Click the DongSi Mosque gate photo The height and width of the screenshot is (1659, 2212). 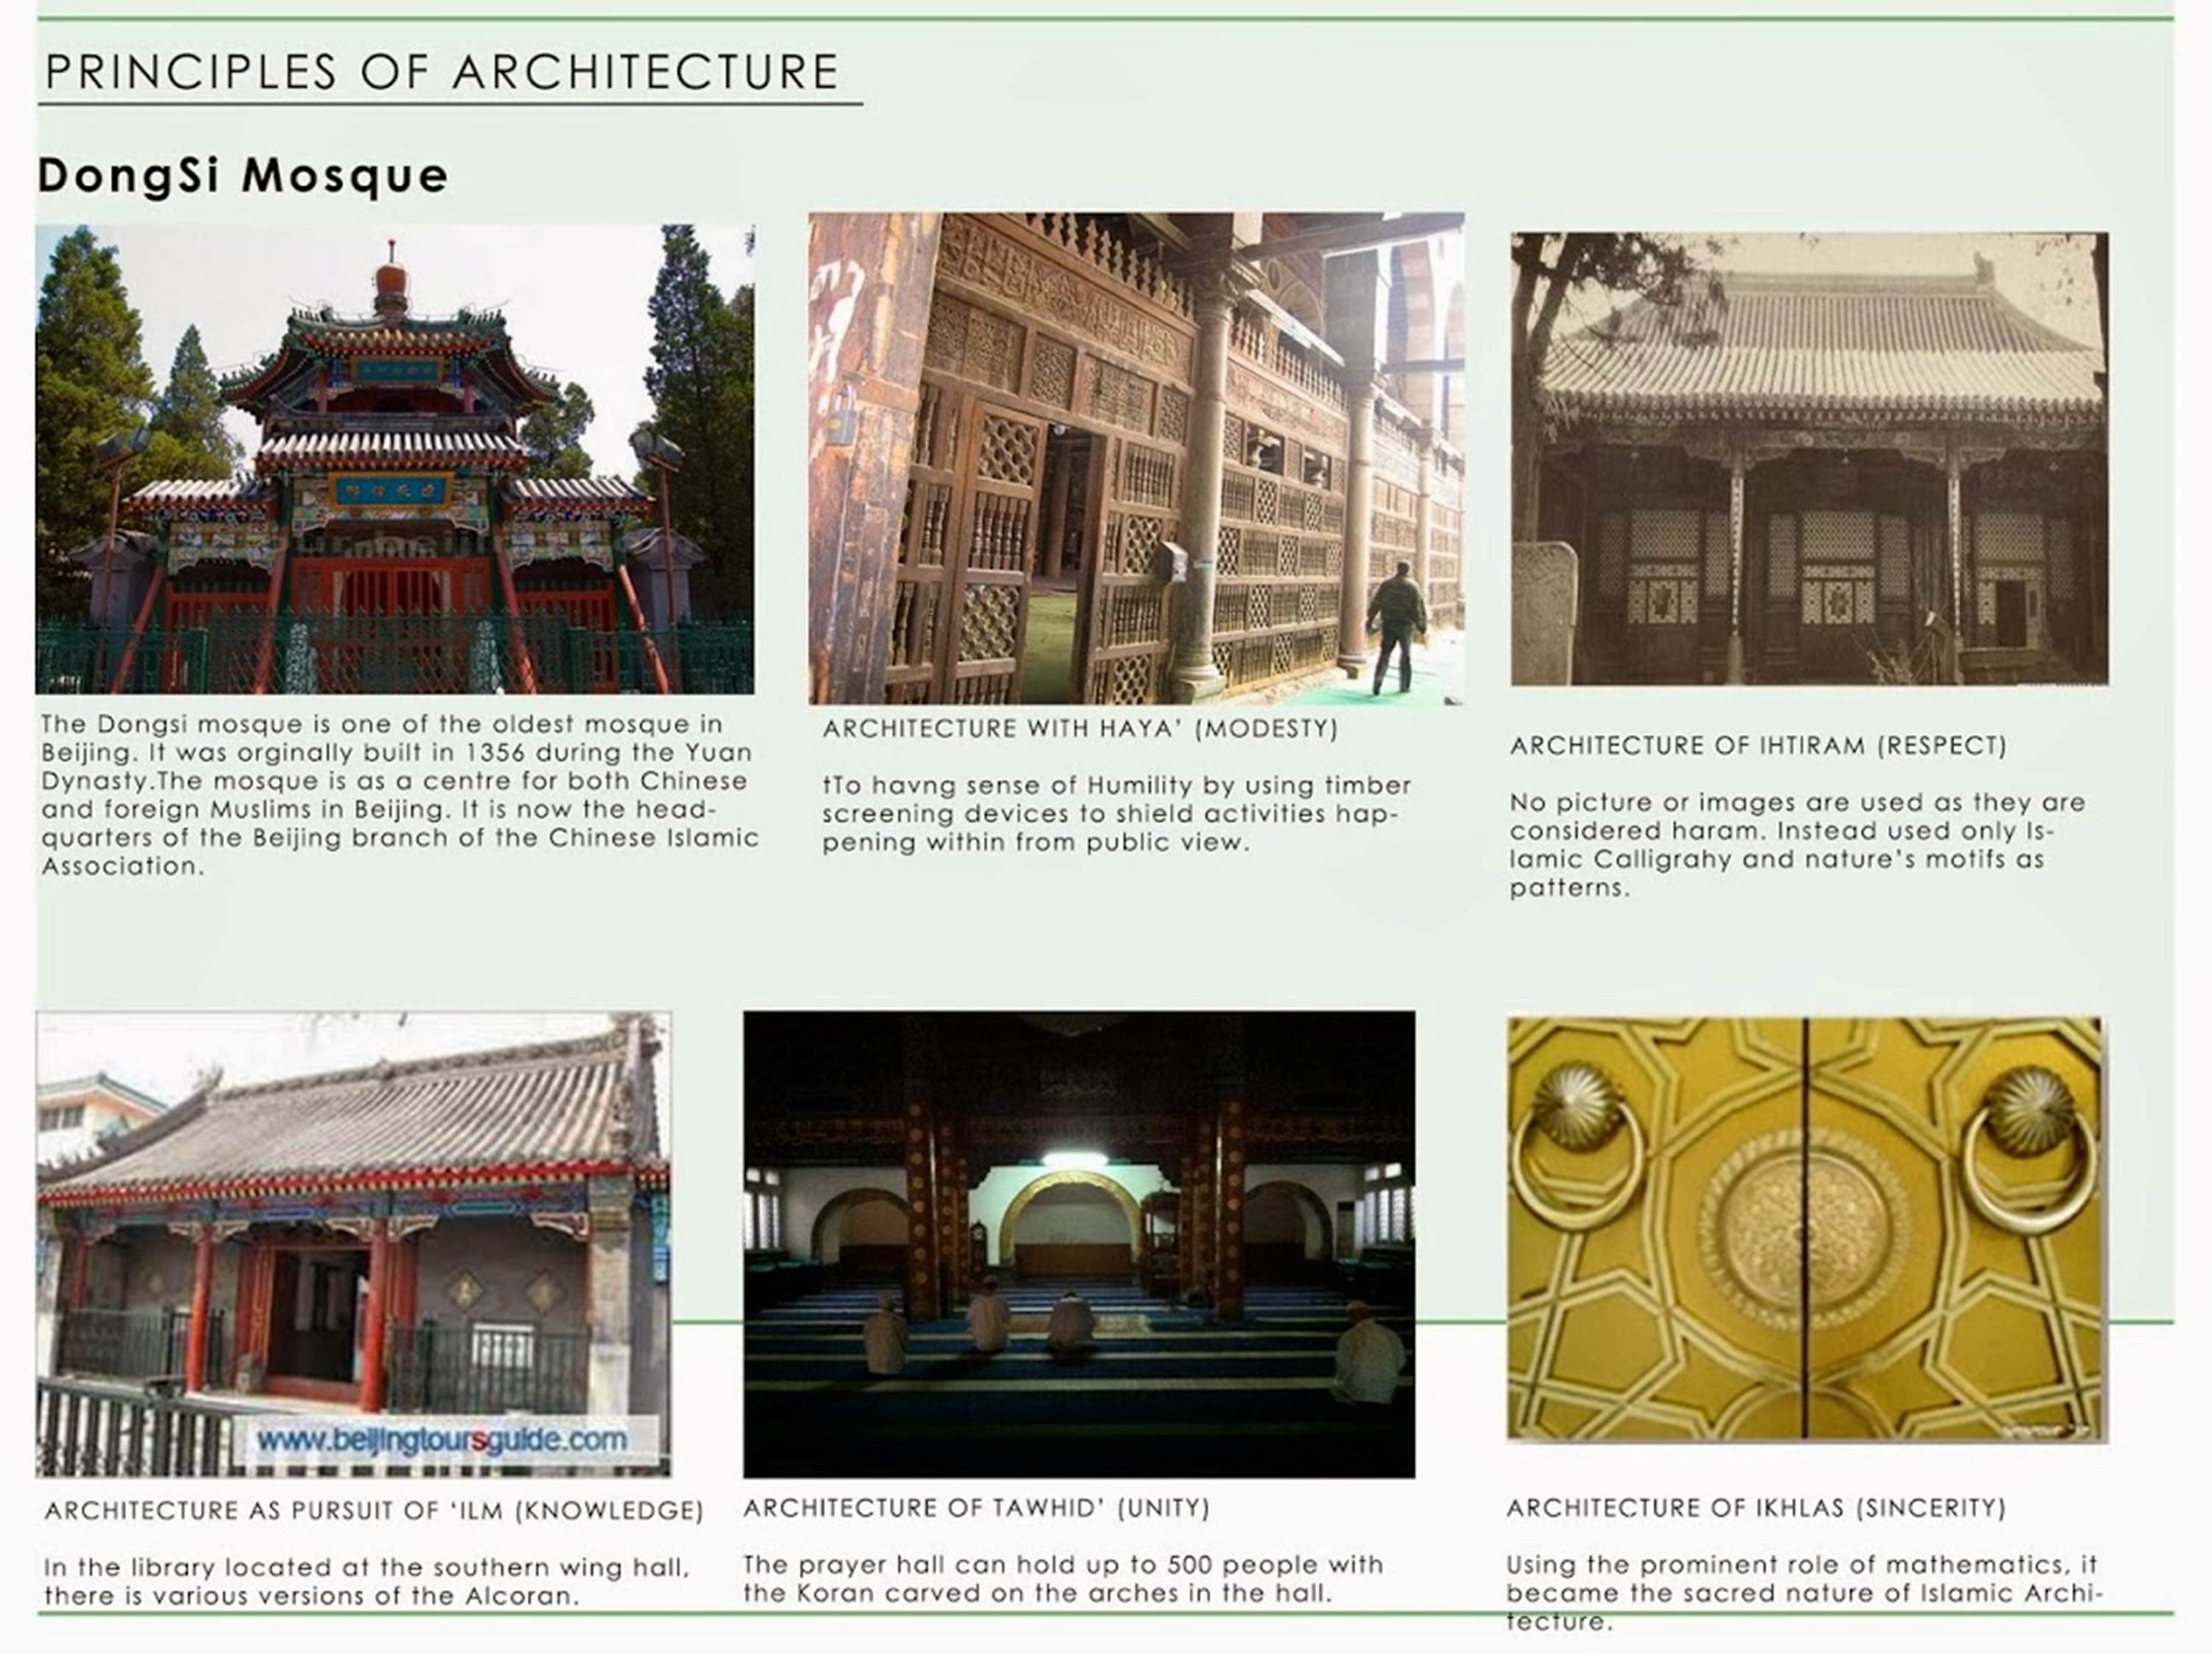(x=395, y=460)
